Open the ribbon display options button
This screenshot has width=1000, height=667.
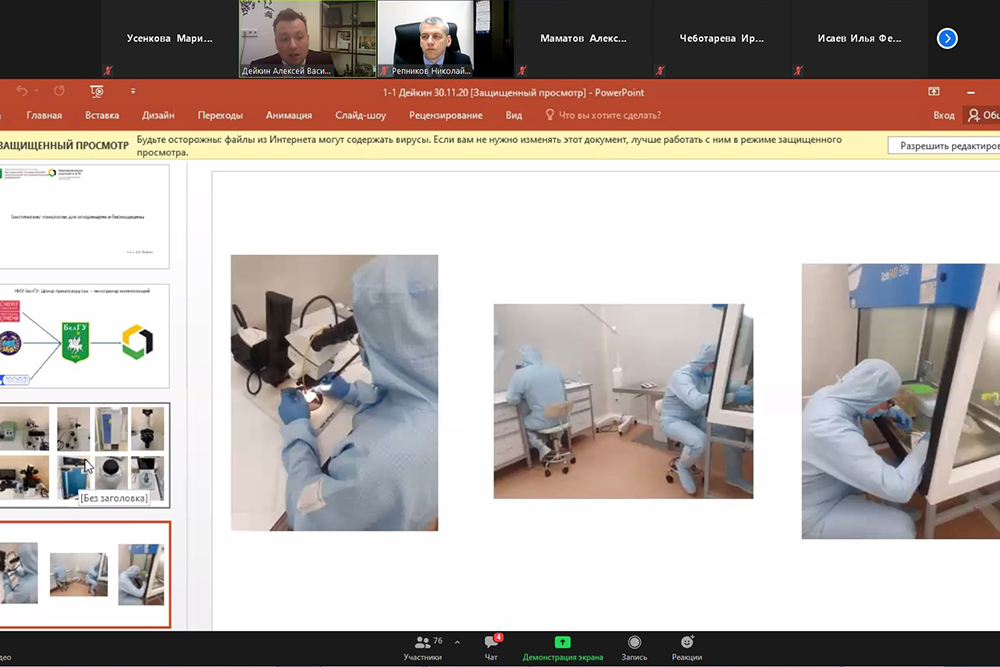[x=934, y=91]
